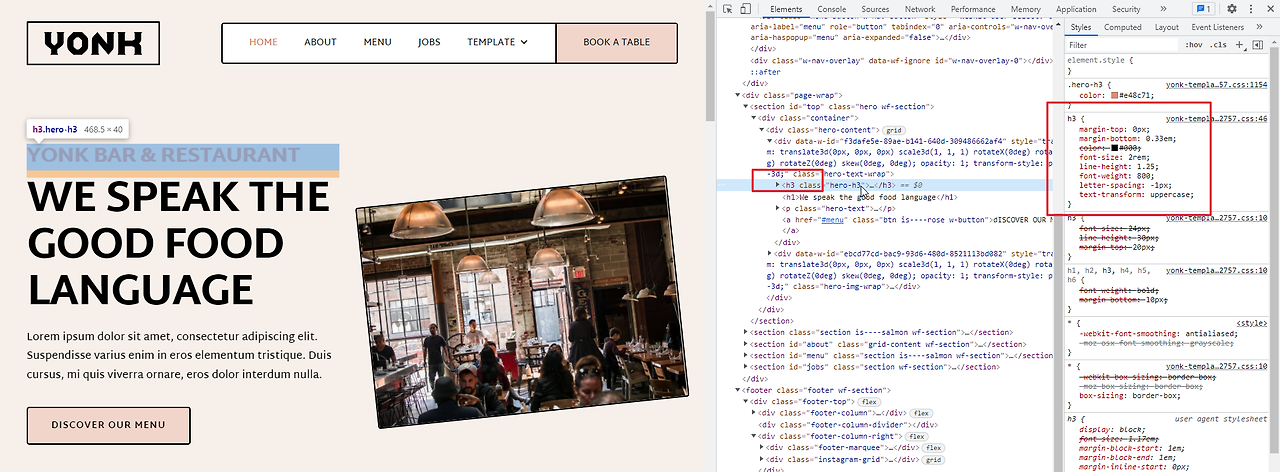Collapse the hero-content div node
The height and width of the screenshot is (472, 1280).
pos(762,130)
